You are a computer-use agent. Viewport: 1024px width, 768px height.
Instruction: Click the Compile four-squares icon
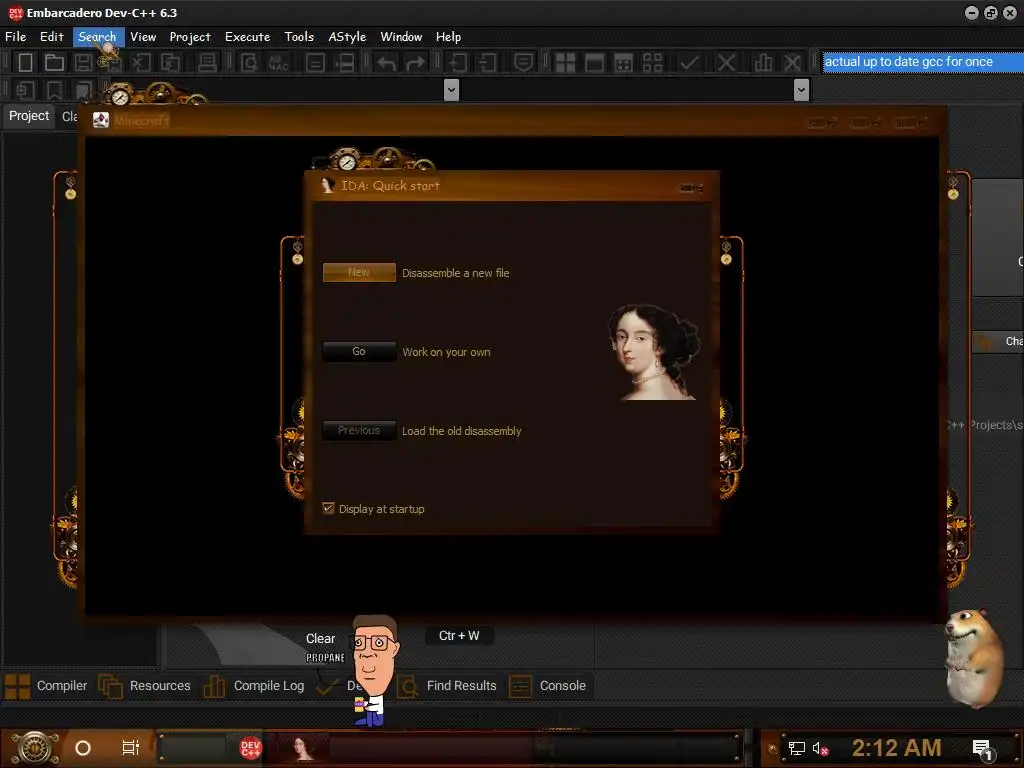click(566, 63)
